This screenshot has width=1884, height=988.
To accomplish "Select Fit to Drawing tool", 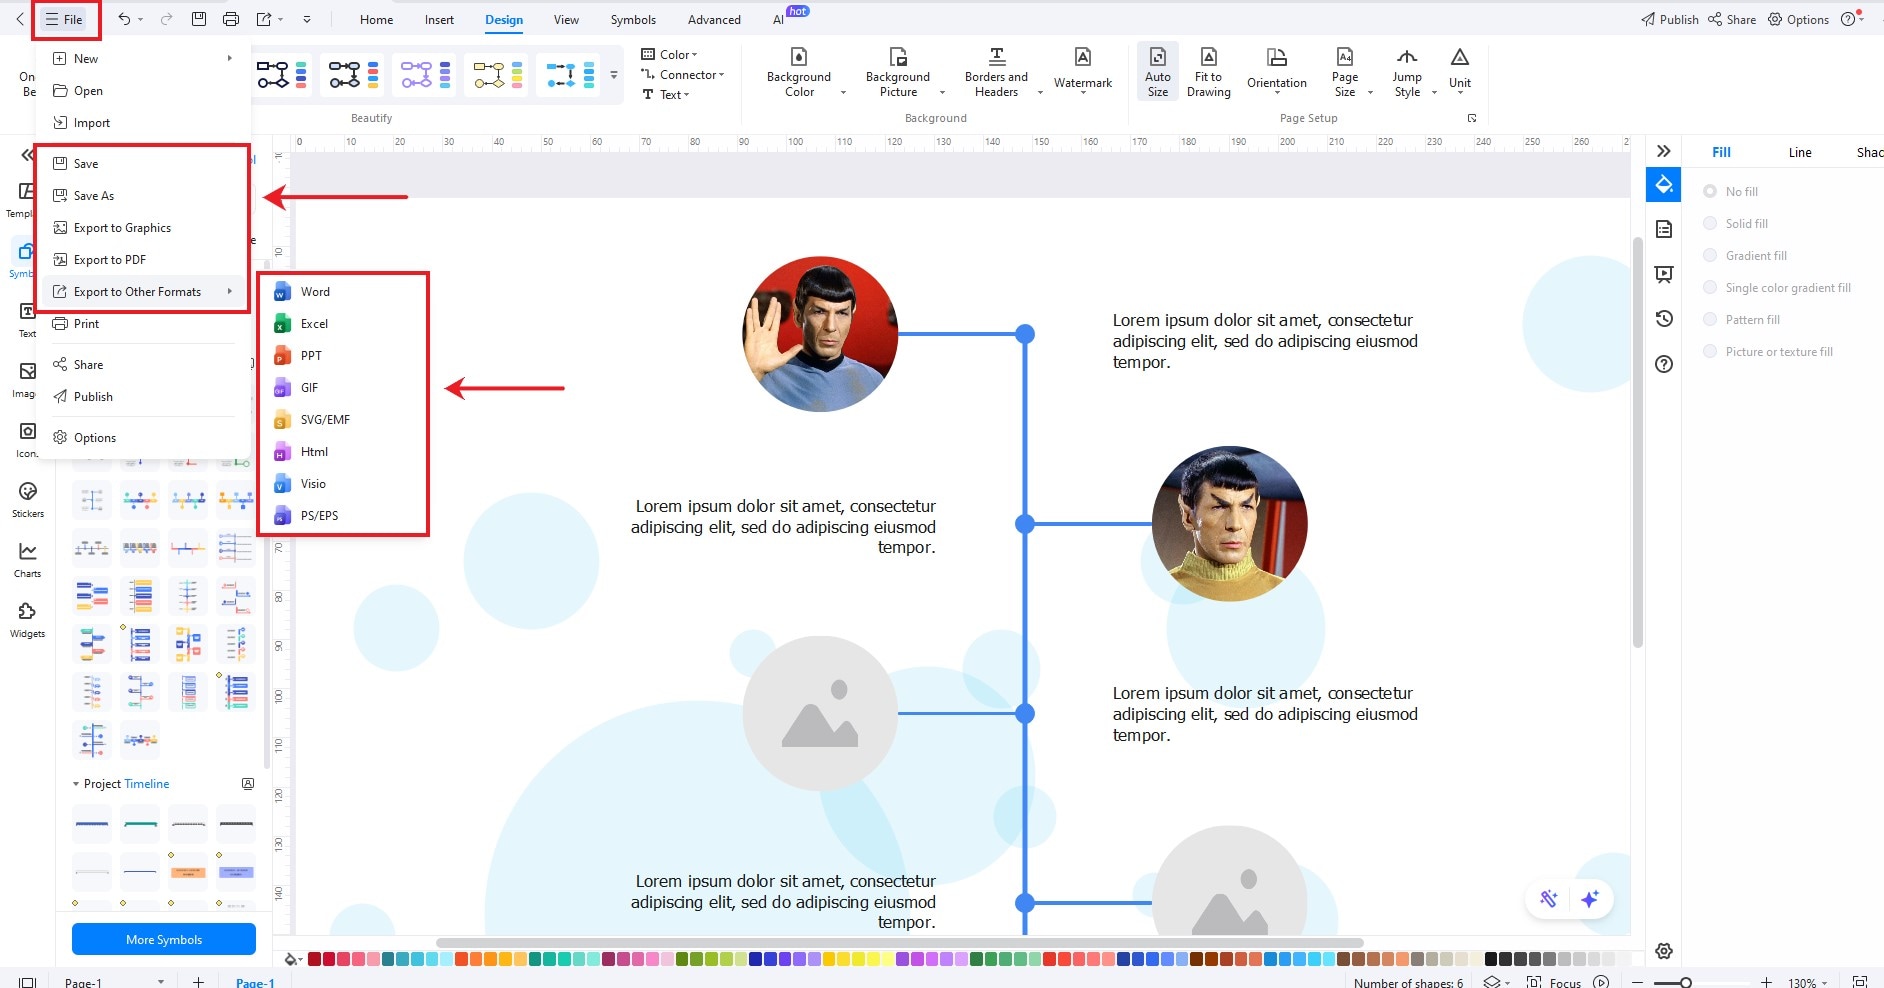I will click(1208, 71).
